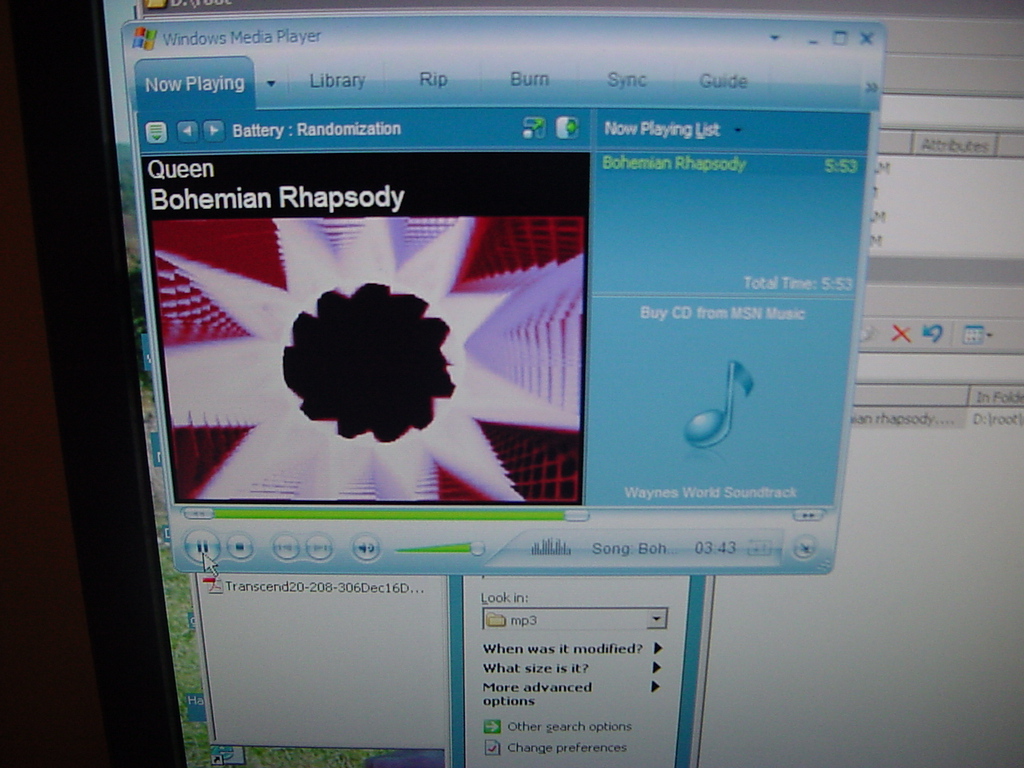
Task: Open the Now Playing List dropdown
Action: coord(738,130)
